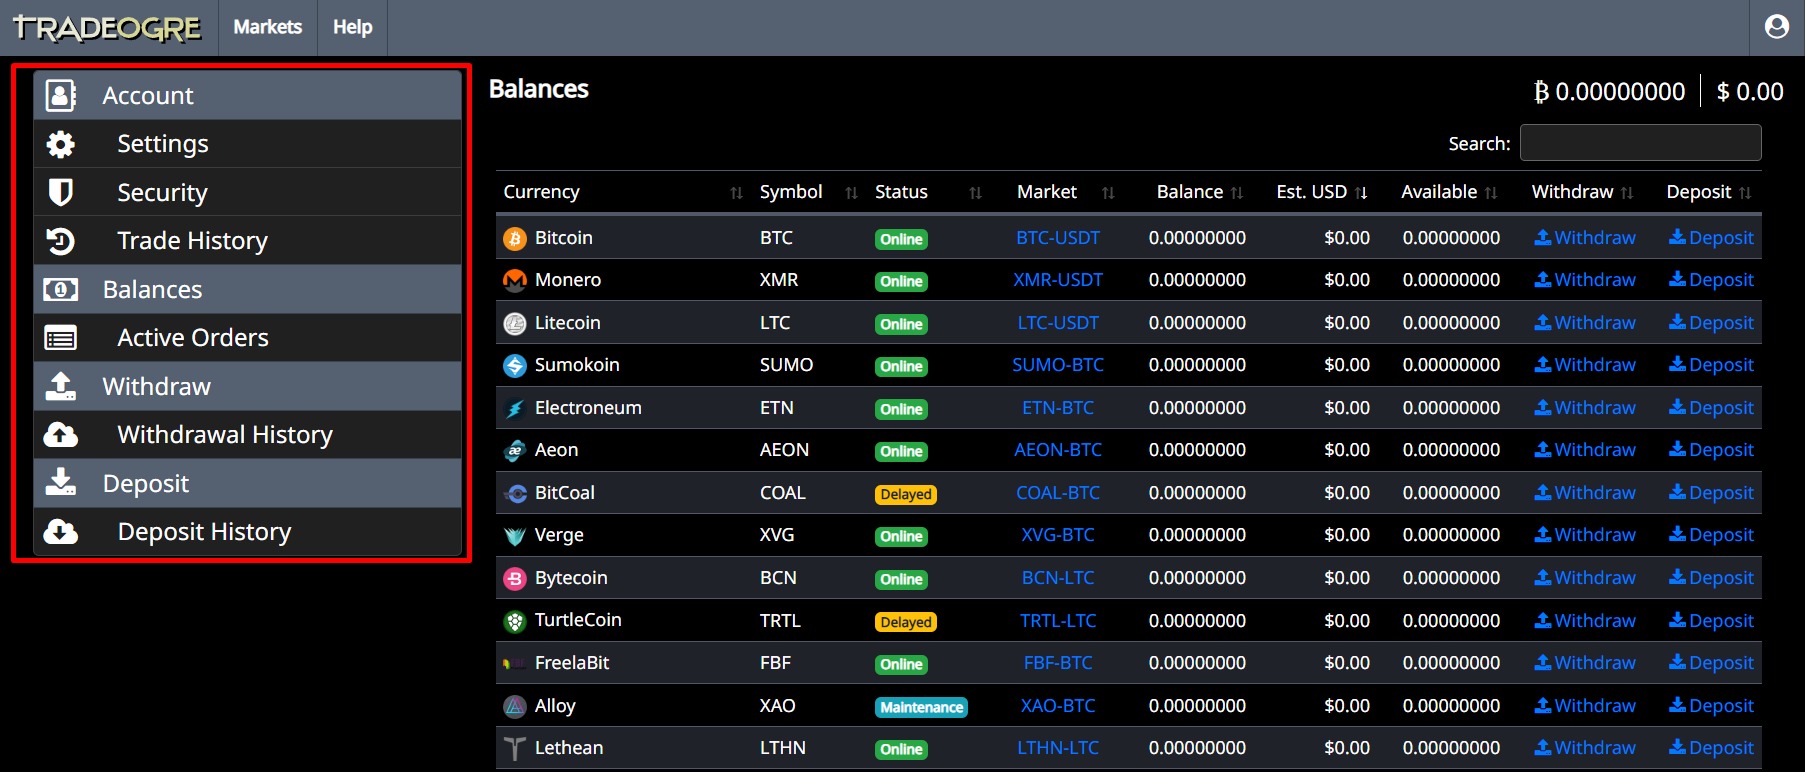Image resolution: width=1805 pixels, height=772 pixels.
Task: Open the BTC-USDT market link
Action: pyautogui.click(x=1058, y=238)
